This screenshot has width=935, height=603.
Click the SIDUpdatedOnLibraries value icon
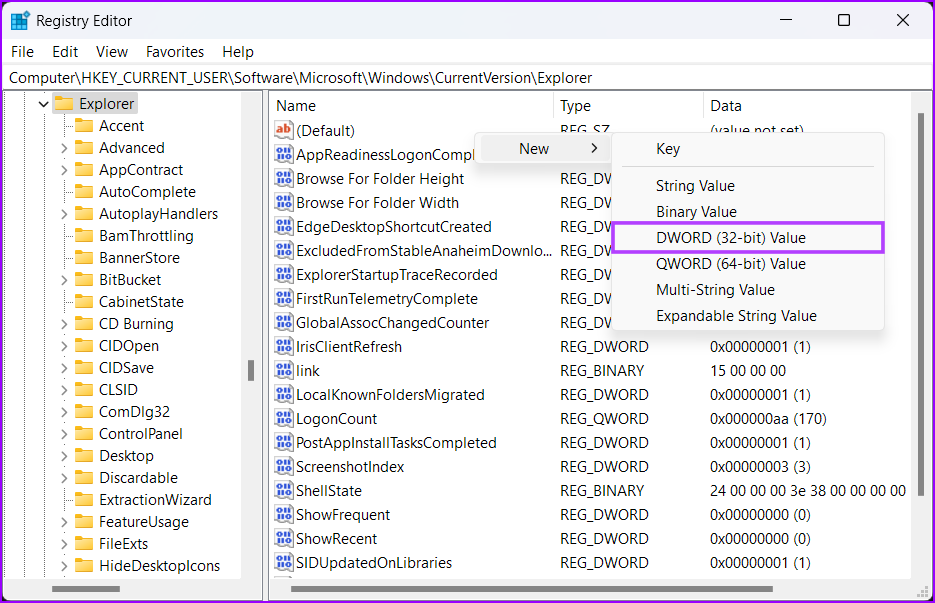283,562
